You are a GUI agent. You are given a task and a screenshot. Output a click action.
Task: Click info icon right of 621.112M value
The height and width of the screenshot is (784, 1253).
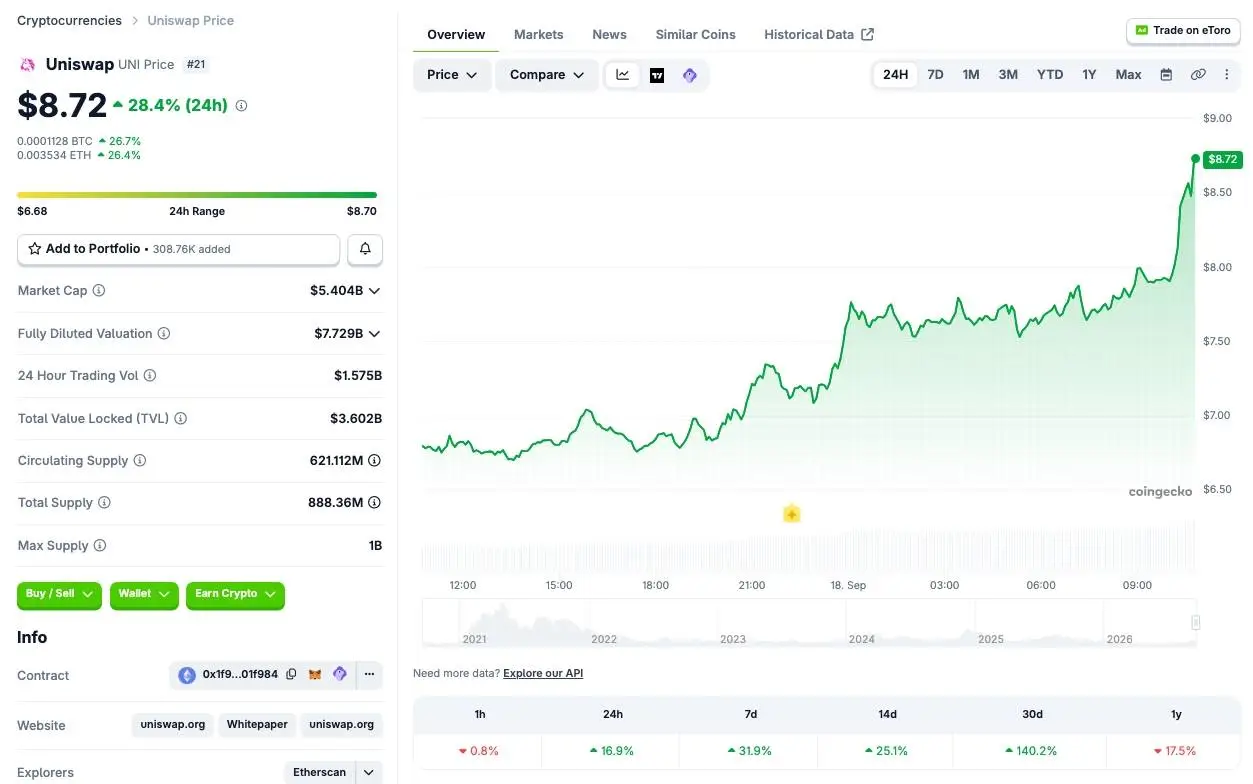[374, 461]
